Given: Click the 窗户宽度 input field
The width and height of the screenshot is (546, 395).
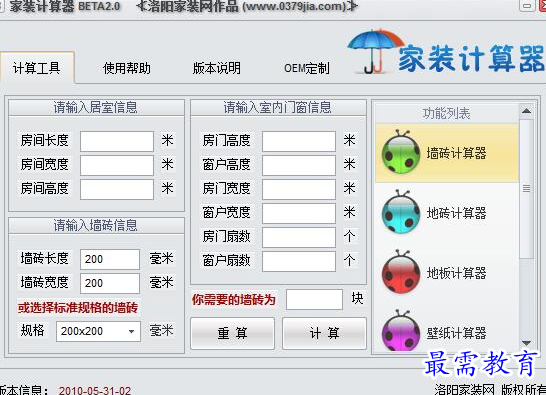Looking at the screenshot, I should pyautogui.click(x=299, y=213).
